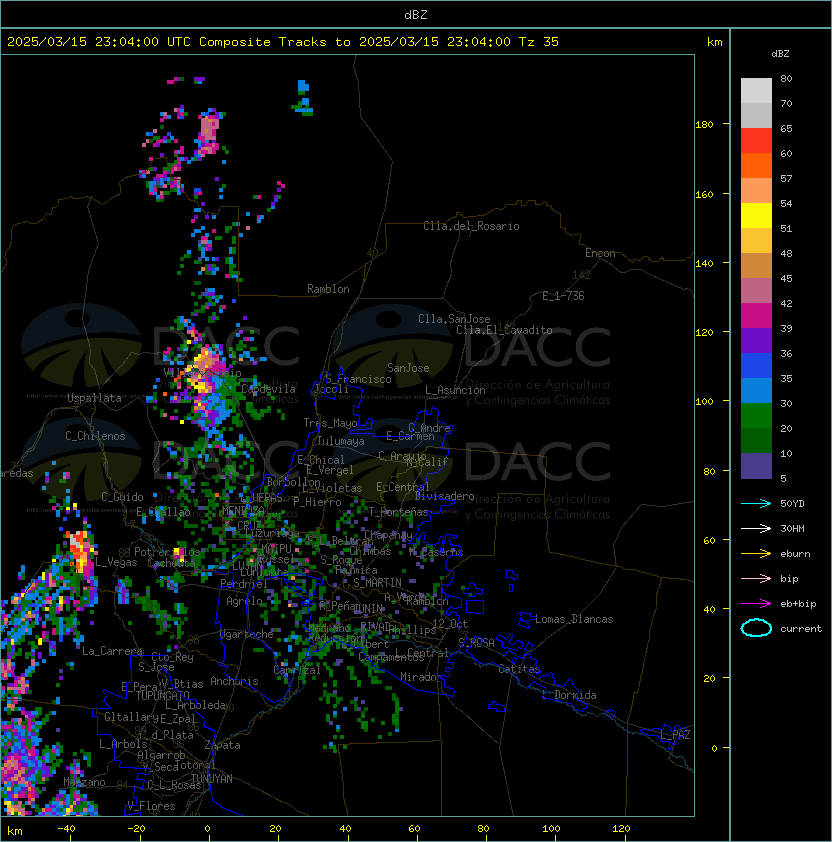Click the 'eb+bip' legend label

click(x=798, y=604)
